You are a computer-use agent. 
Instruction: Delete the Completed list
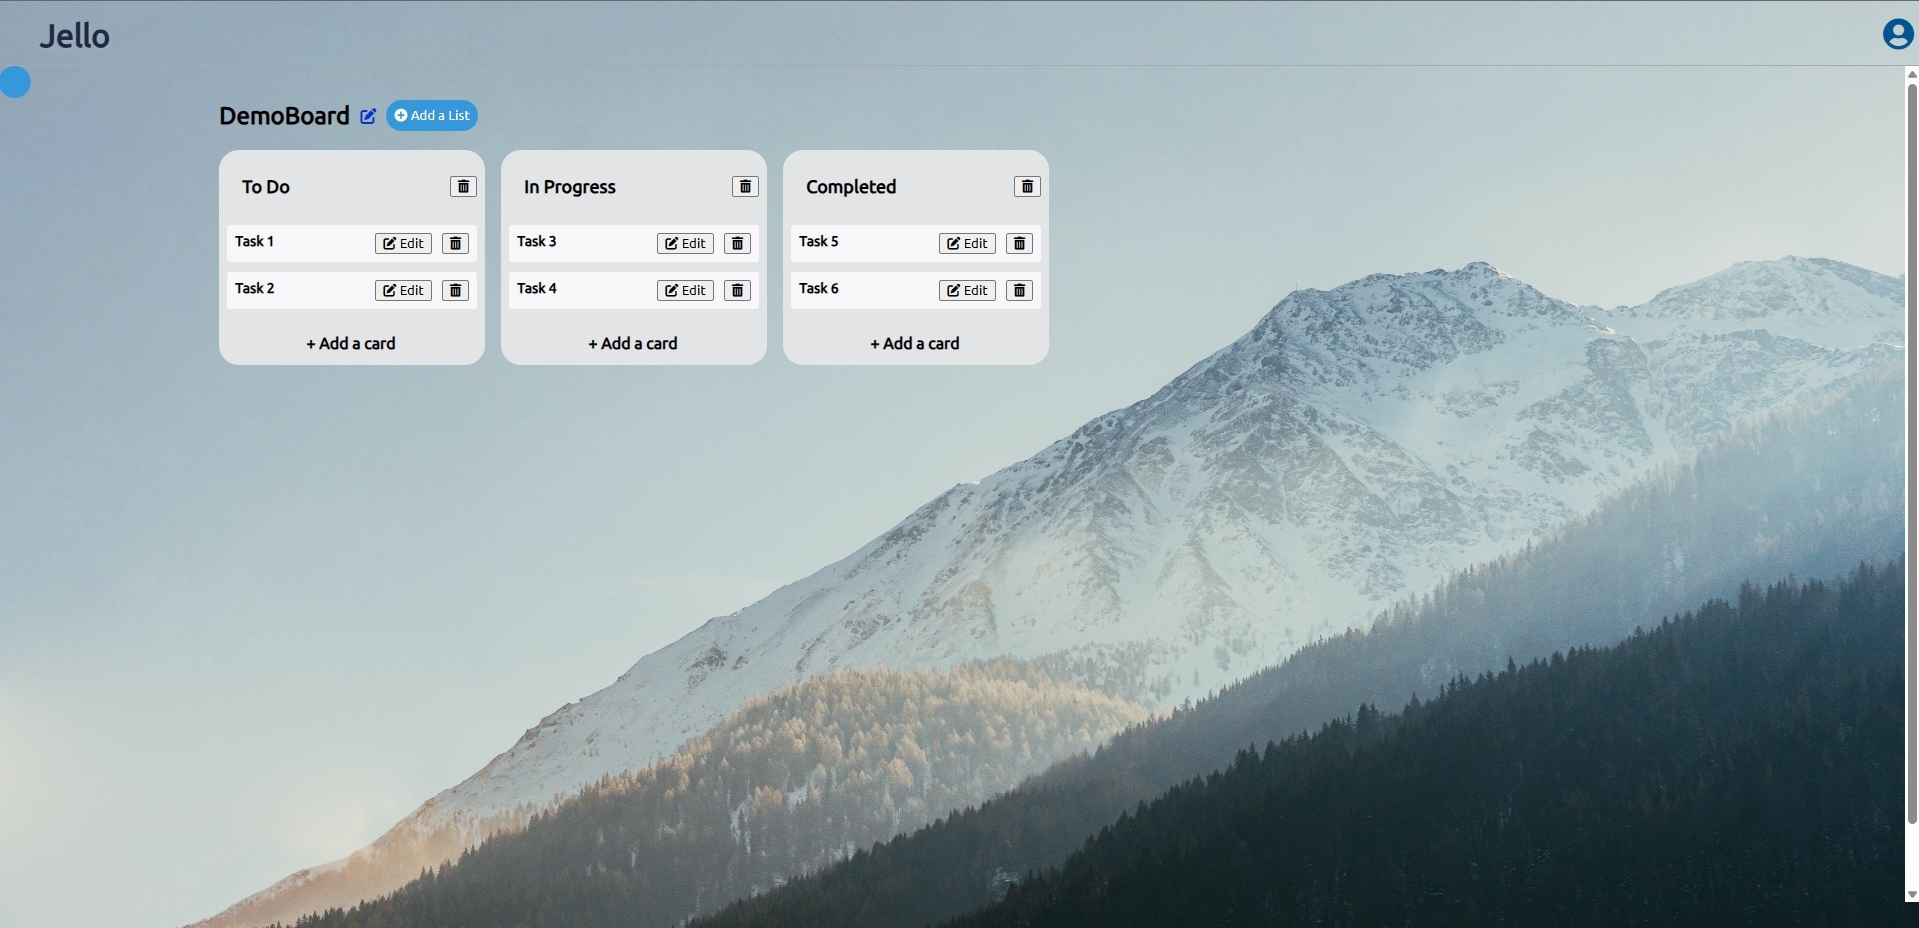1027,187
